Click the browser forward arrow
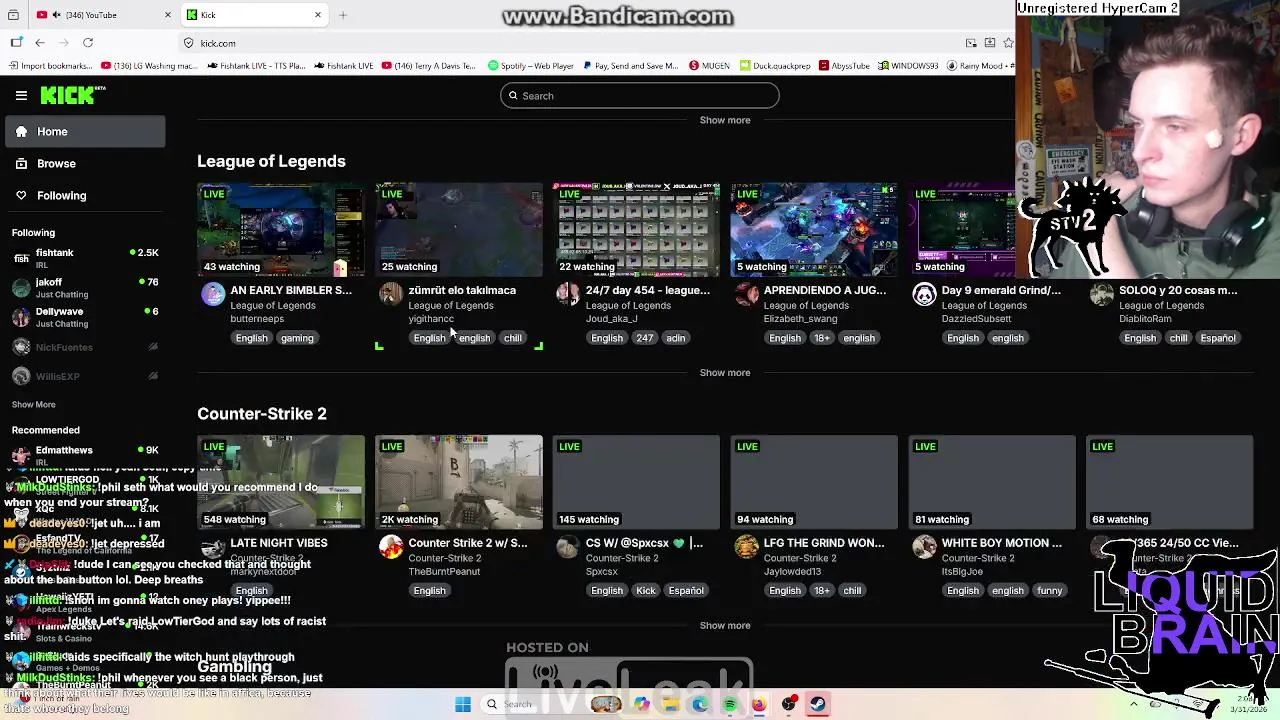 coord(64,43)
